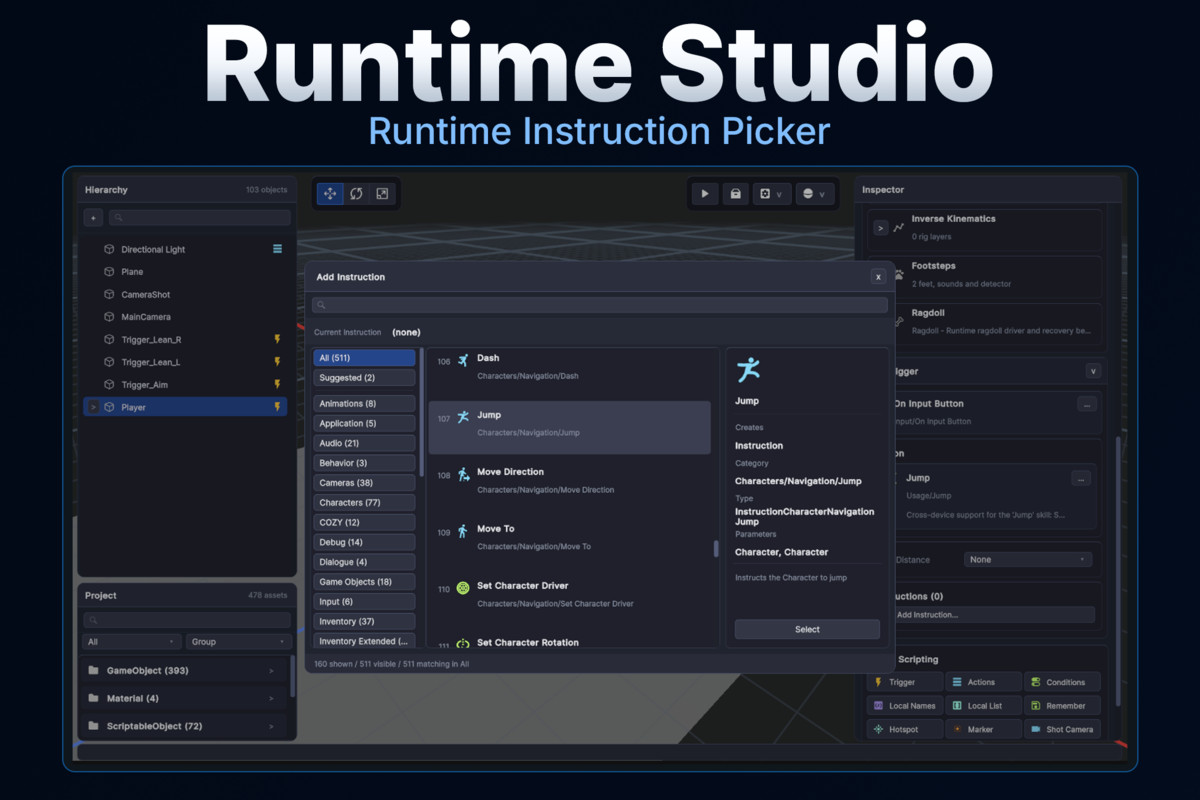Select the Move transform tool
This screenshot has height=800, width=1200.
click(330, 194)
